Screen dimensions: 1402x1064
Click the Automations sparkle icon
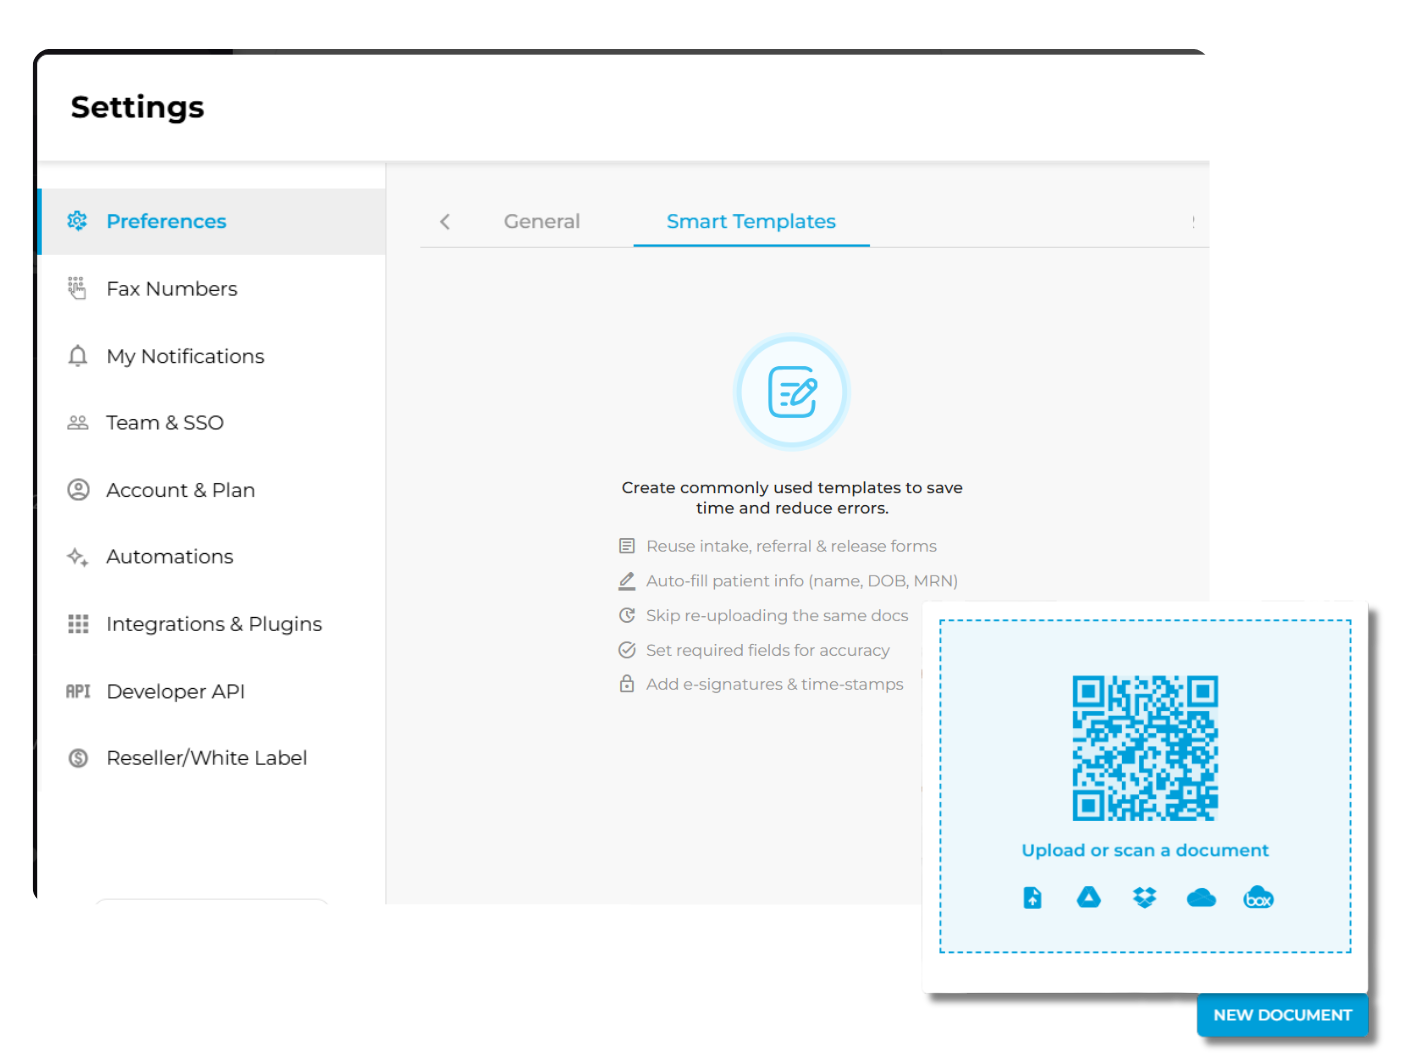(x=77, y=557)
